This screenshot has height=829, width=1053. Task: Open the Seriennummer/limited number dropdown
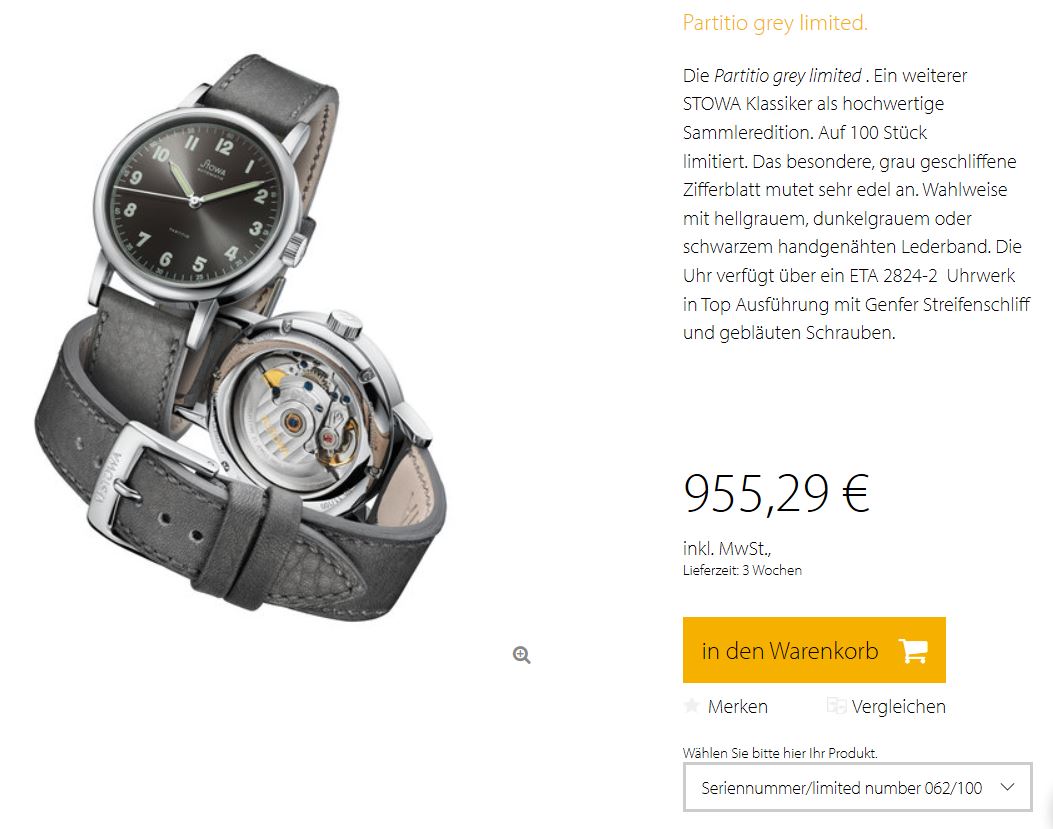858,787
